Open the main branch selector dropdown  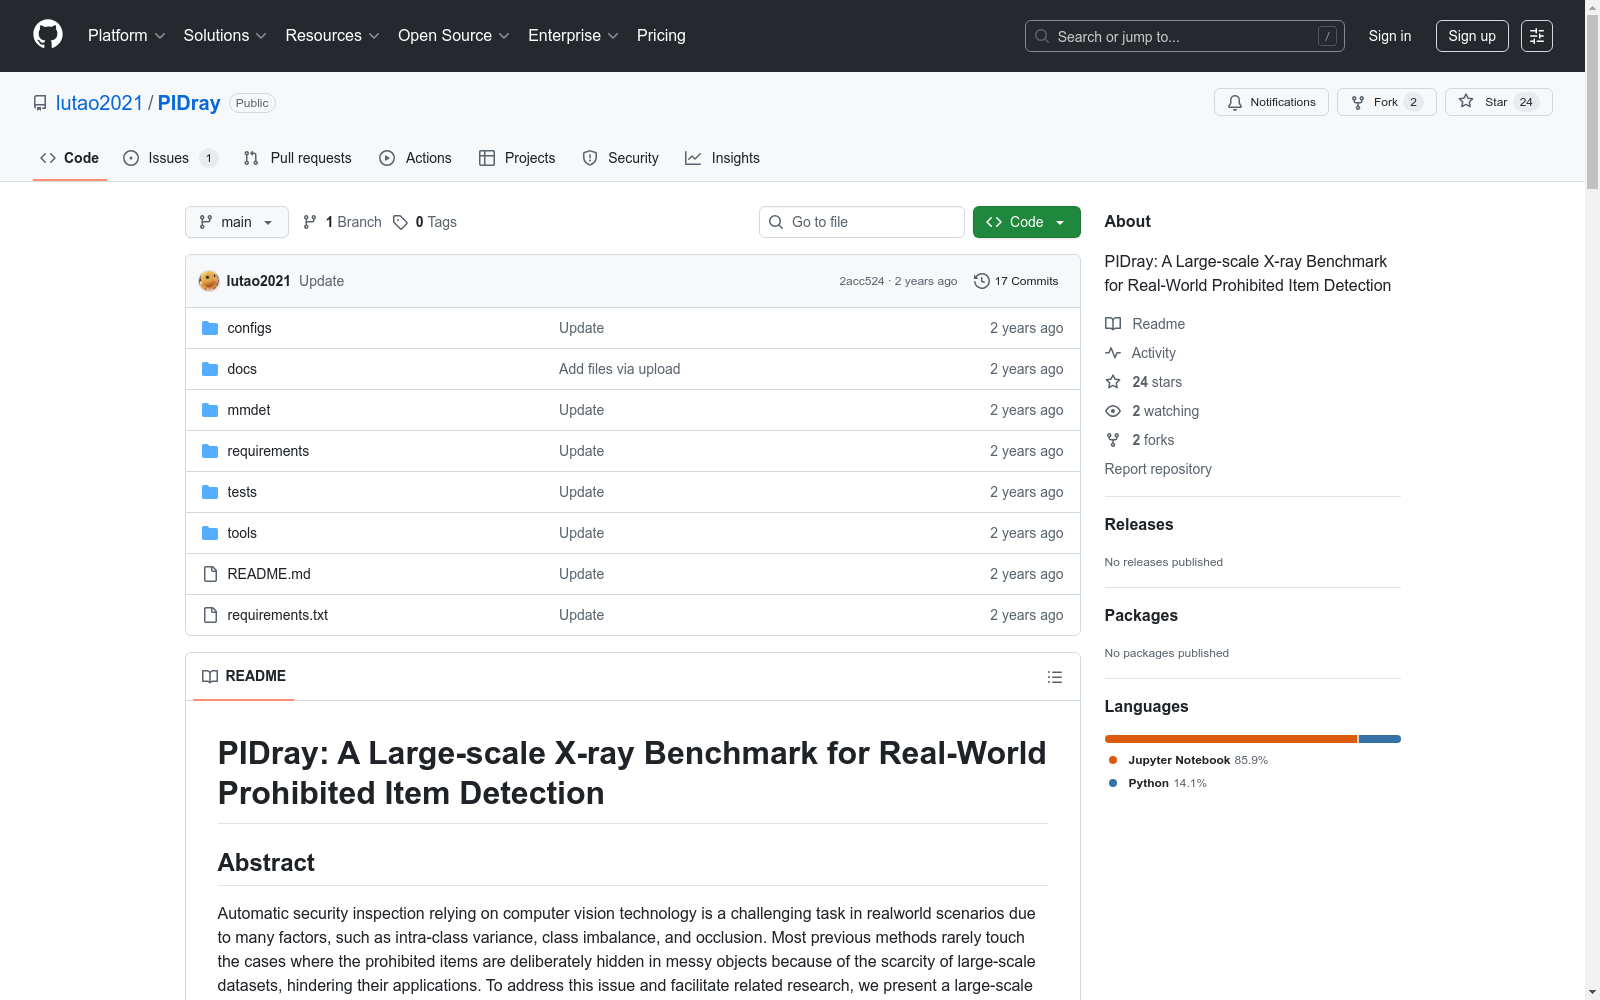[x=237, y=222]
